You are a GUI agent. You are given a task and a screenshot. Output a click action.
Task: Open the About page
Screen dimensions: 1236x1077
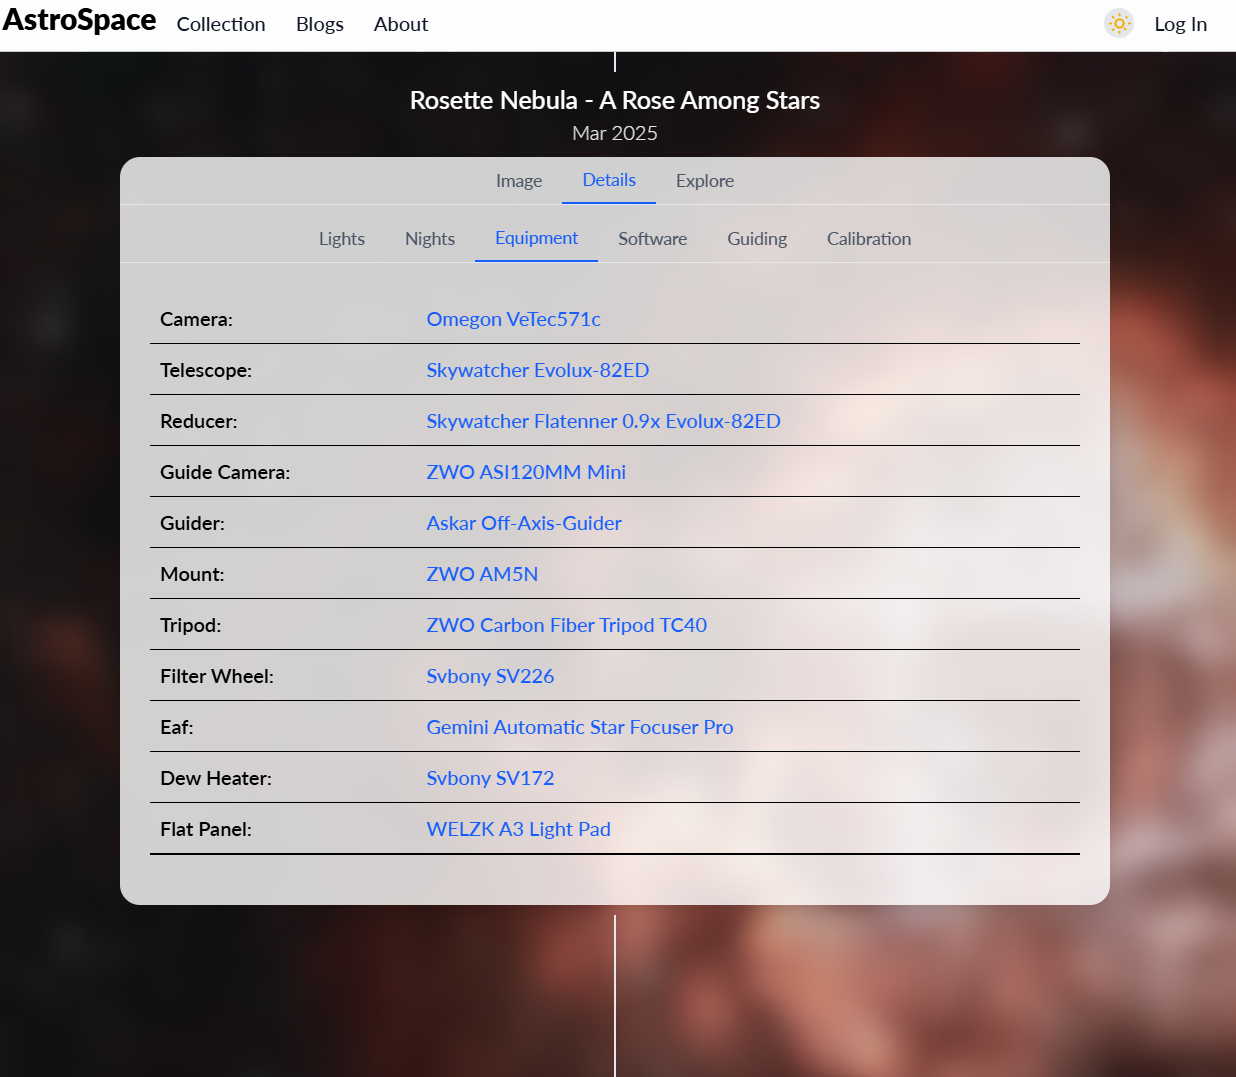pos(401,24)
